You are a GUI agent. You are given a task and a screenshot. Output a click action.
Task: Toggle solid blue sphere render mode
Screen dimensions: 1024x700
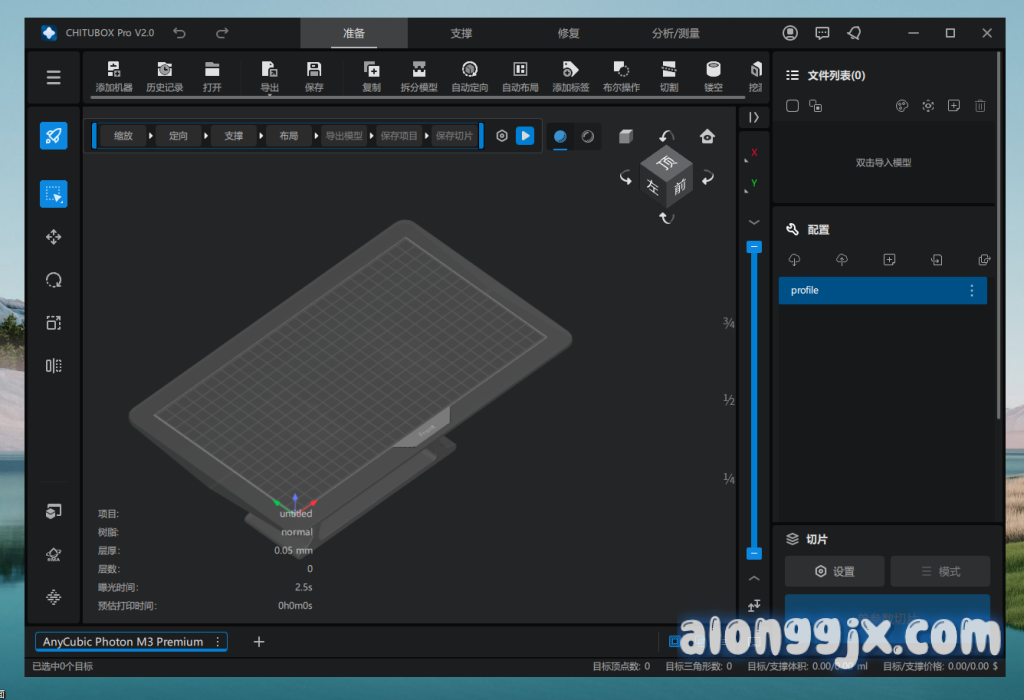(560, 136)
